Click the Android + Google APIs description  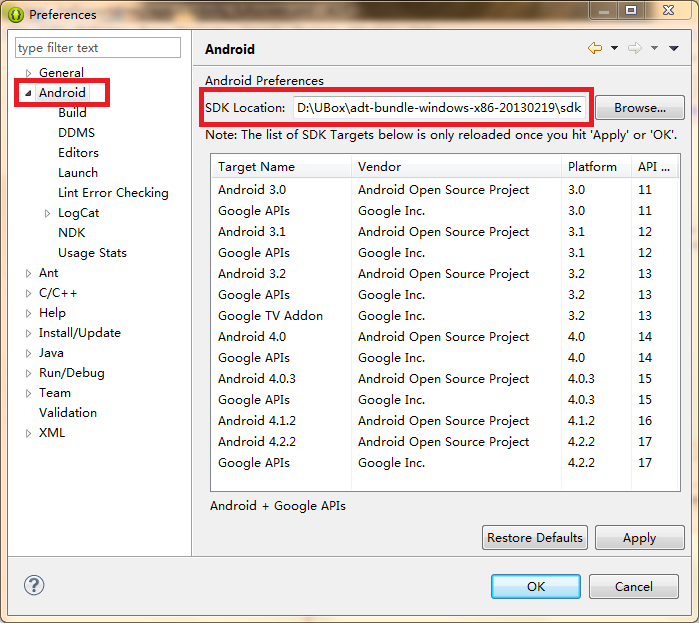tap(278, 506)
